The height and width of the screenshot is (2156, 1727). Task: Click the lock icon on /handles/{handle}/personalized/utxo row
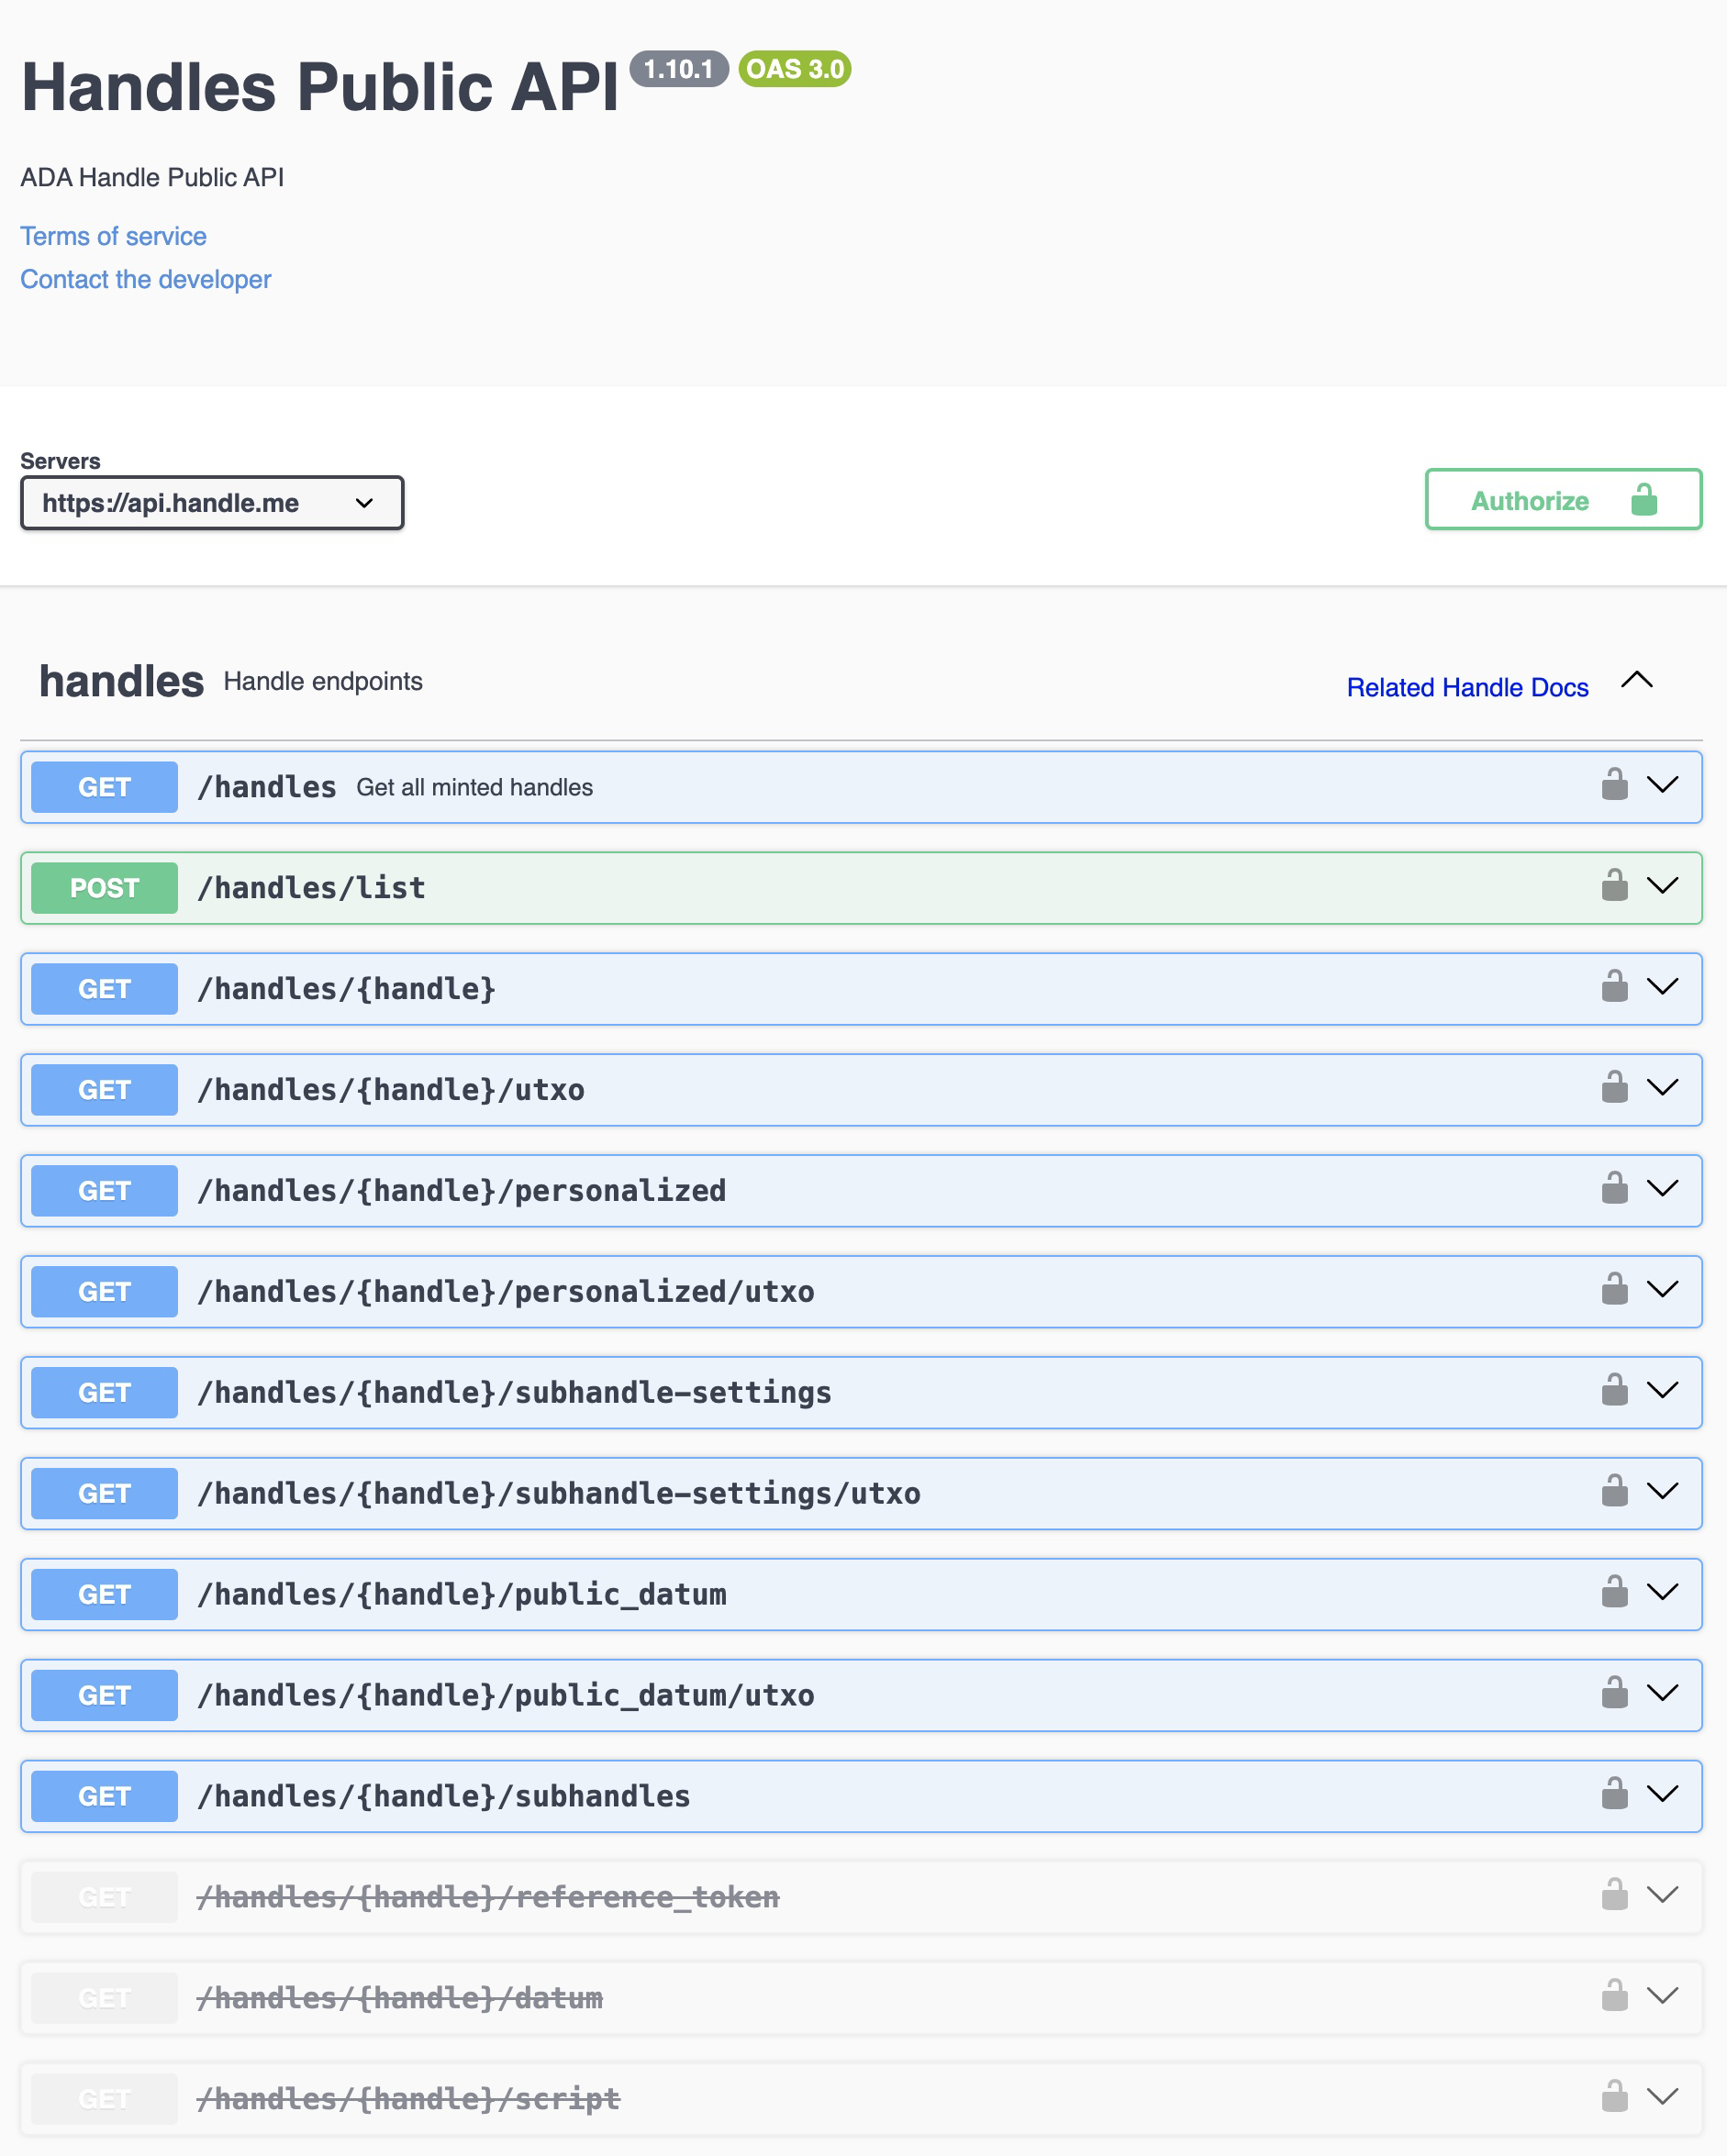(x=1614, y=1289)
